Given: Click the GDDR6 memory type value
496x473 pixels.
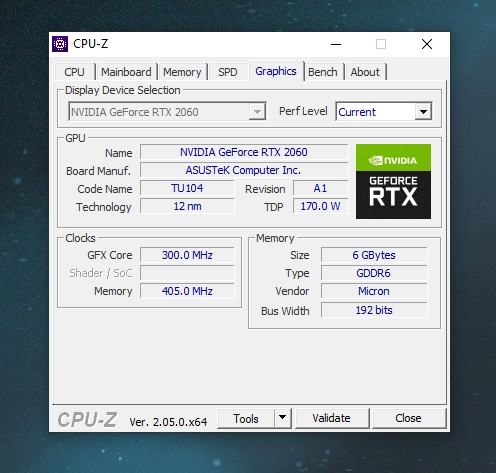Looking at the screenshot, I should [374, 273].
